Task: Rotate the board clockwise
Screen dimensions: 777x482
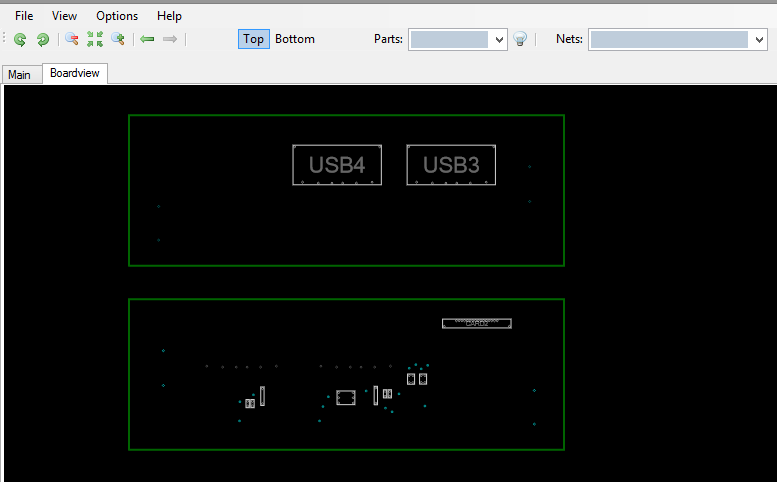Action: coord(43,39)
